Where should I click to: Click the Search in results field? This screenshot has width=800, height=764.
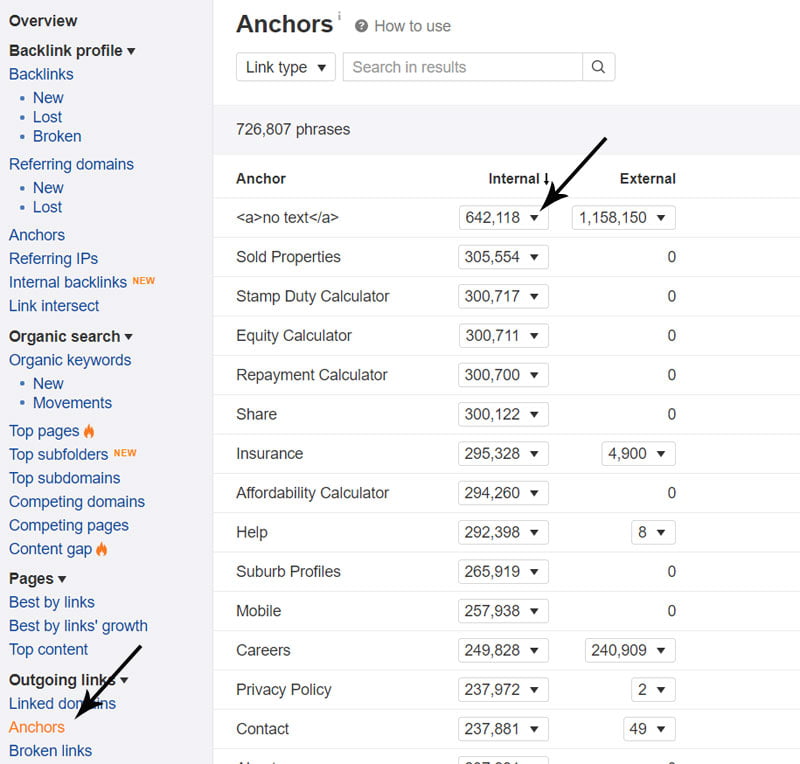(462, 67)
